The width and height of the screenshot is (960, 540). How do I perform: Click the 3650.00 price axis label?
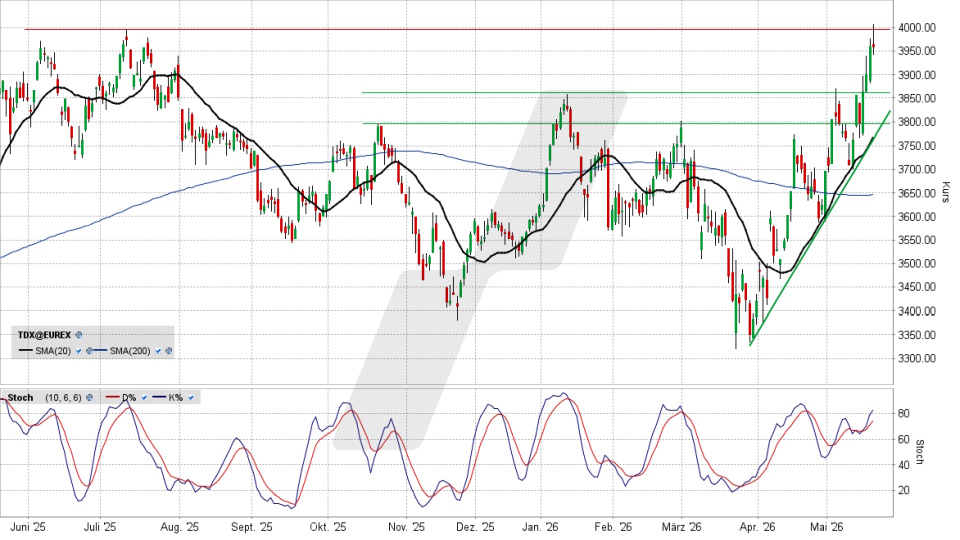tap(917, 193)
